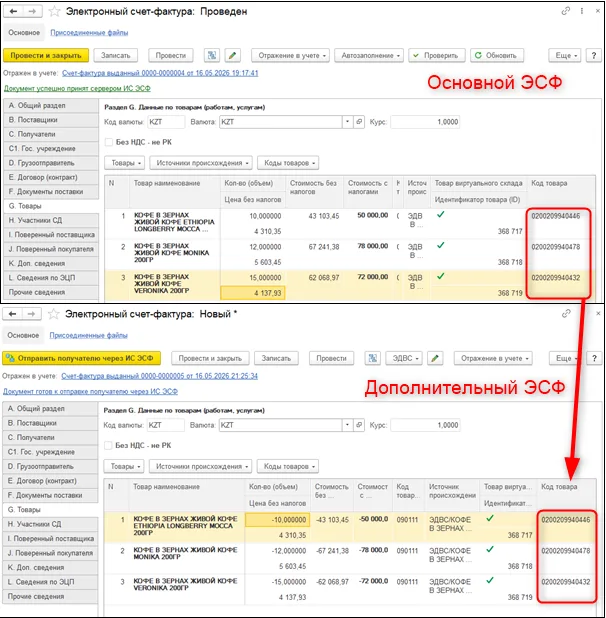Click code 0200209940478 in Проведен table

pos(556,247)
